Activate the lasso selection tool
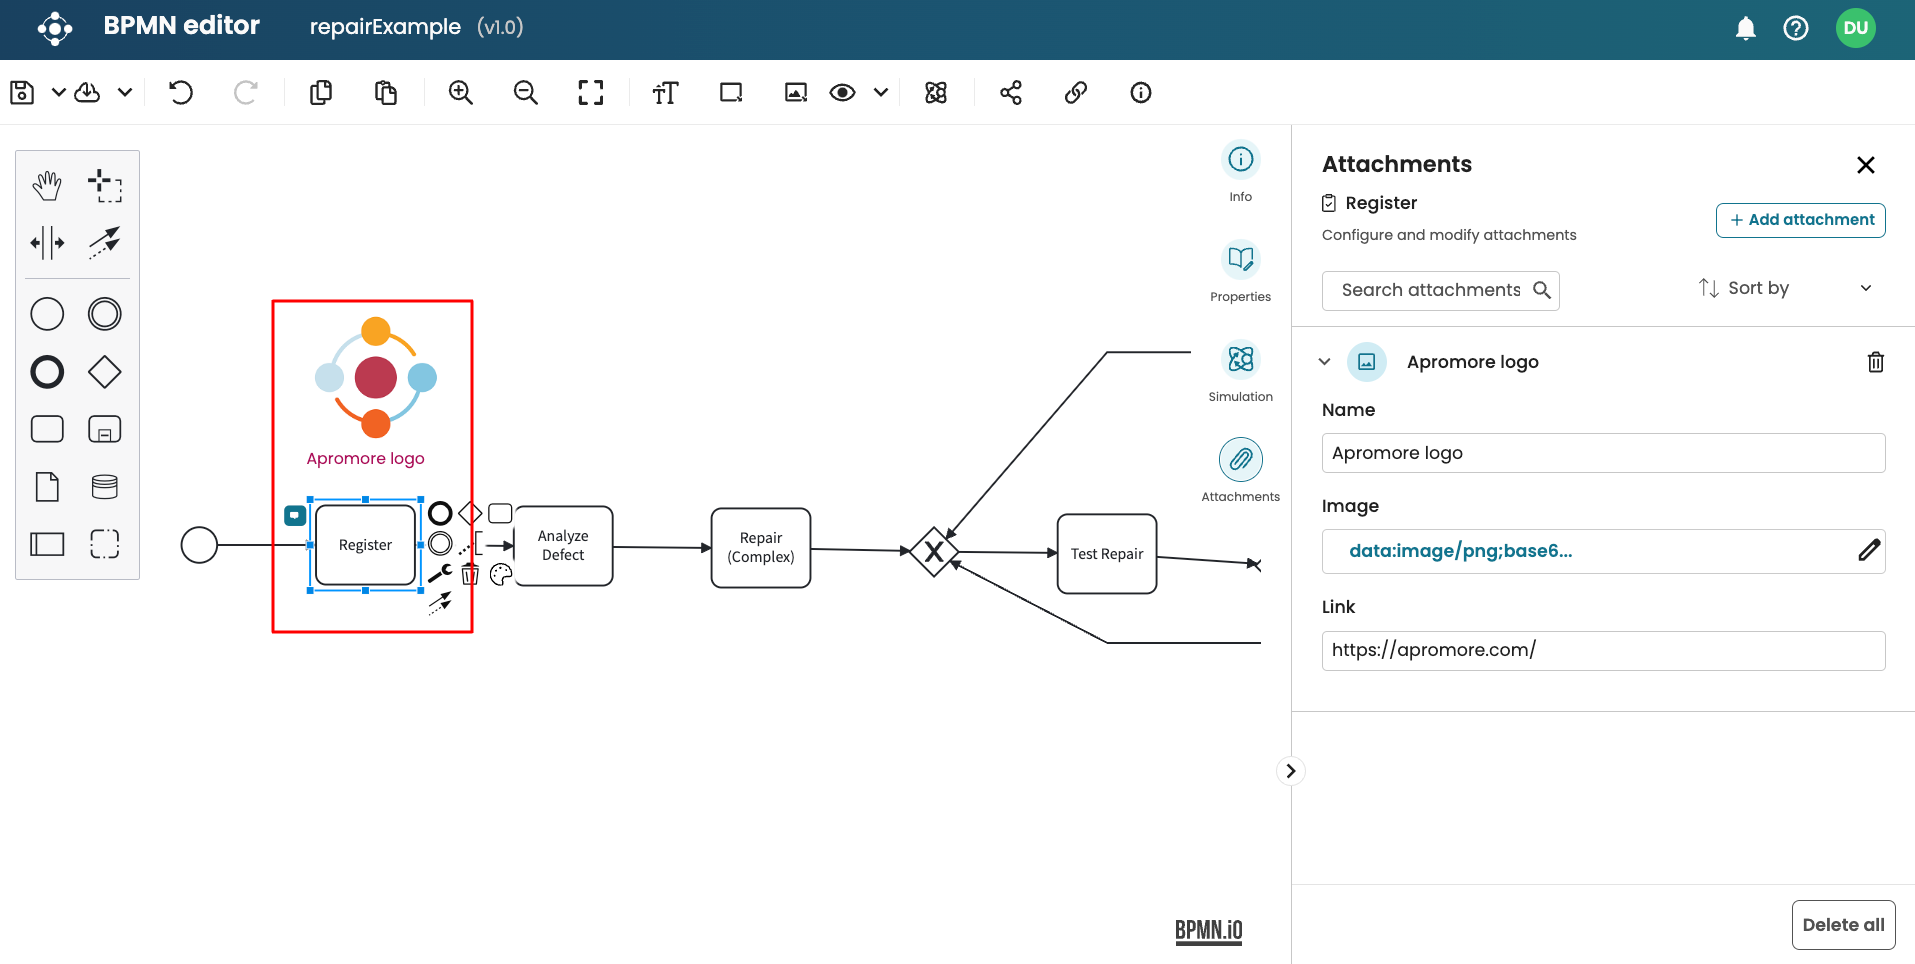Screen dimensions: 1915x964 (x=104, y=186)
